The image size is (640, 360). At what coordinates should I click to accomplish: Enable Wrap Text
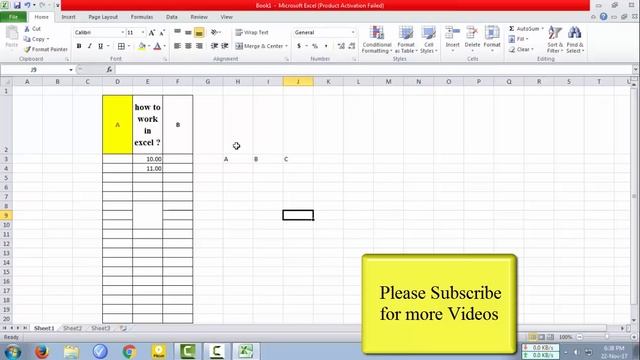[252, 32]
